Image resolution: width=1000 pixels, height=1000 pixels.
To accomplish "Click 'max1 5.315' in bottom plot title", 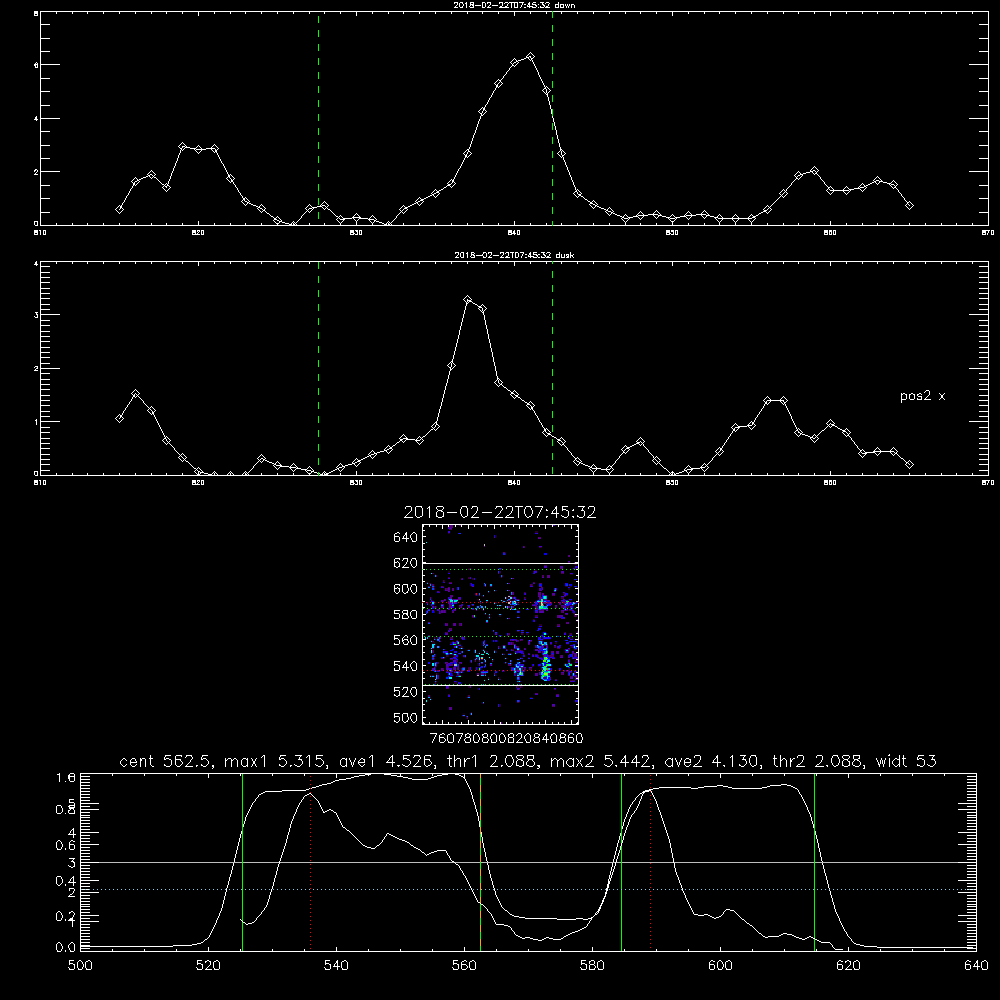I will coord(274,761).
